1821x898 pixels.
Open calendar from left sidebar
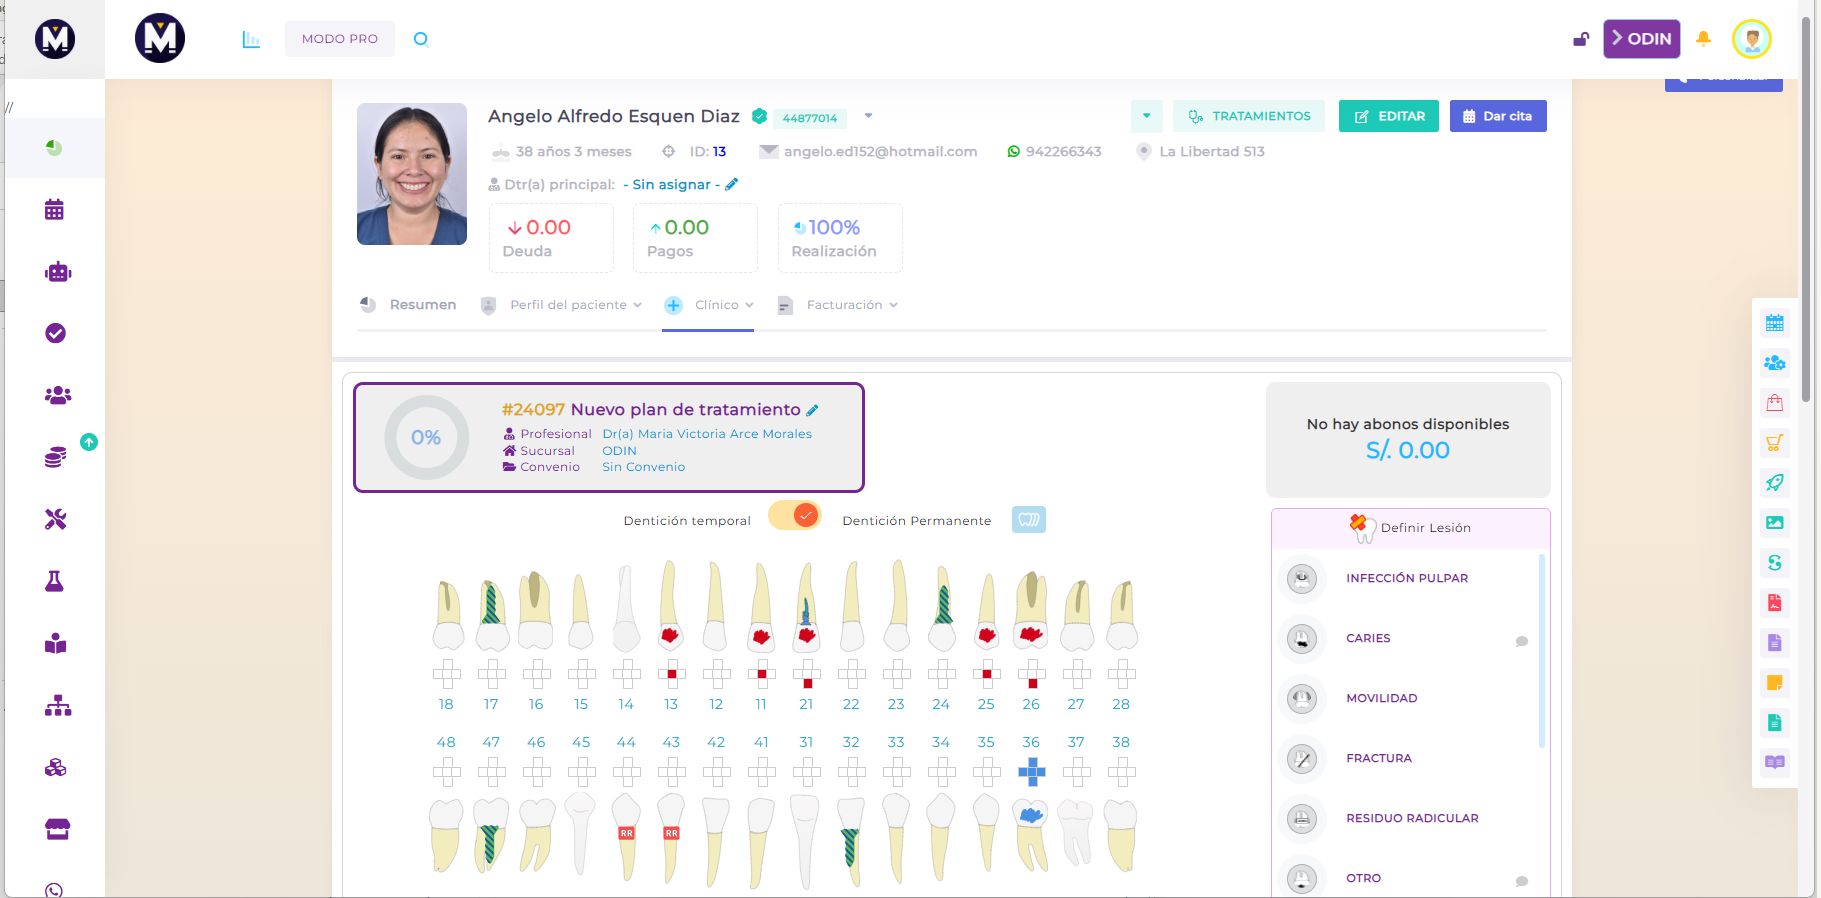pyautogui.click(x=55, y=210)
